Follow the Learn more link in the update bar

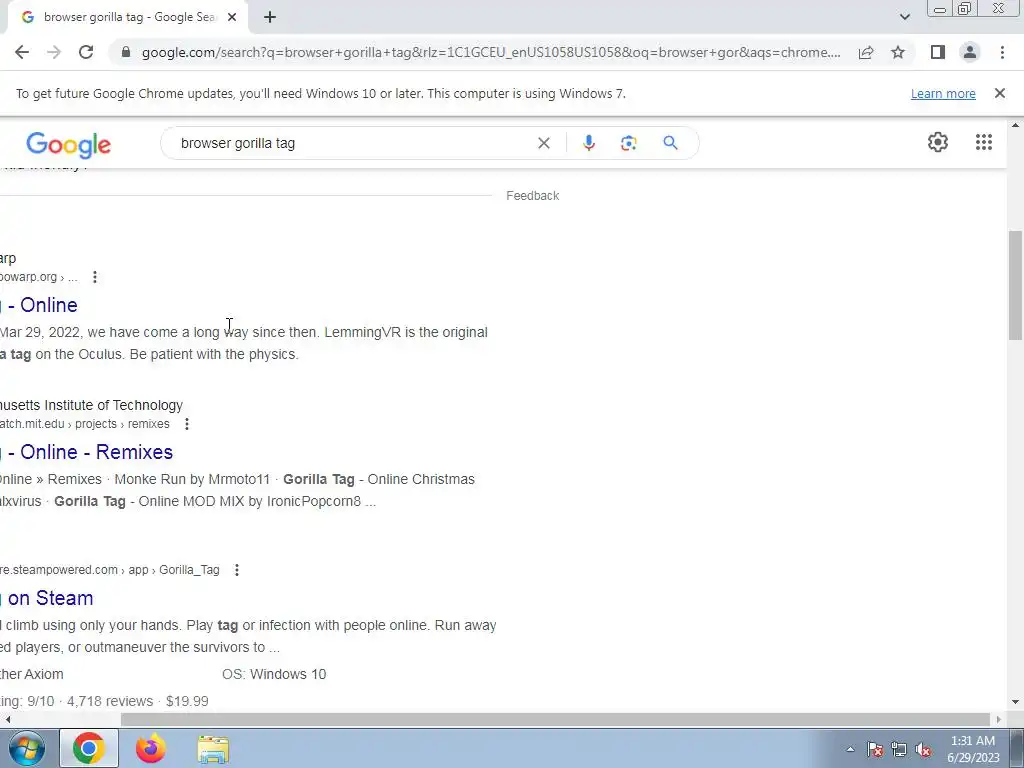click(943, 93)
